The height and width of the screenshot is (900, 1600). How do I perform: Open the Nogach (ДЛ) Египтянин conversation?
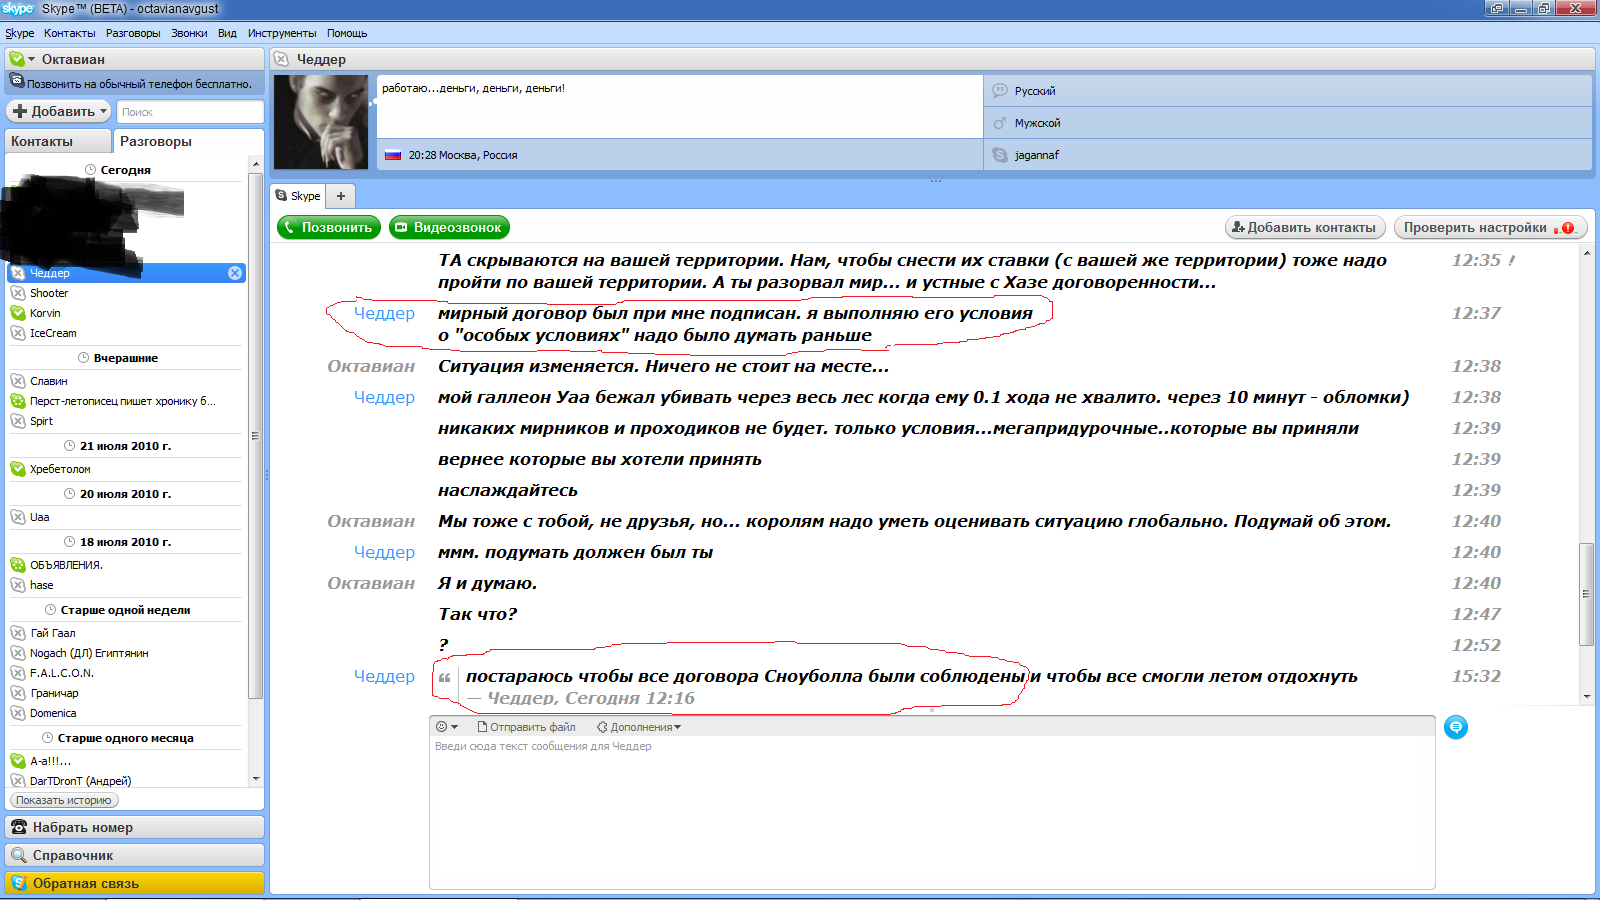[126, 653]
